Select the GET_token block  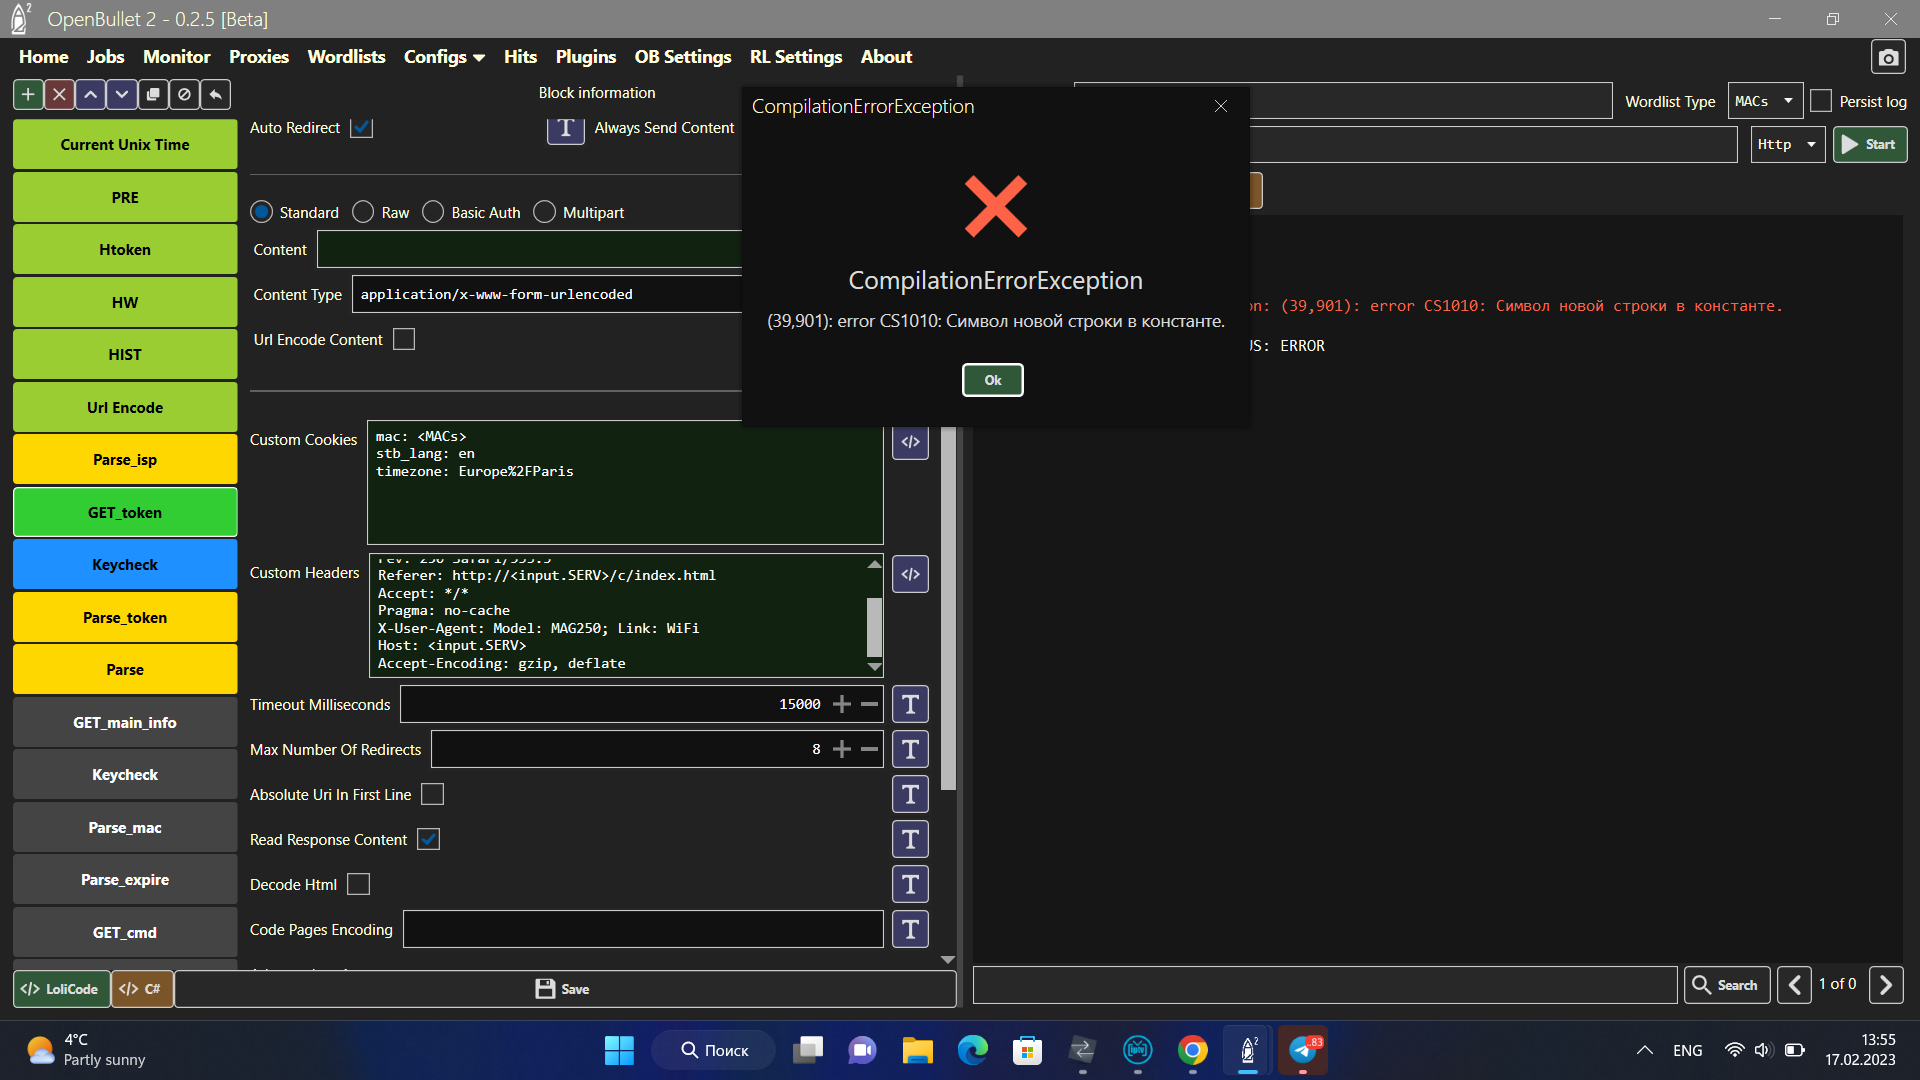coord(125,512)
